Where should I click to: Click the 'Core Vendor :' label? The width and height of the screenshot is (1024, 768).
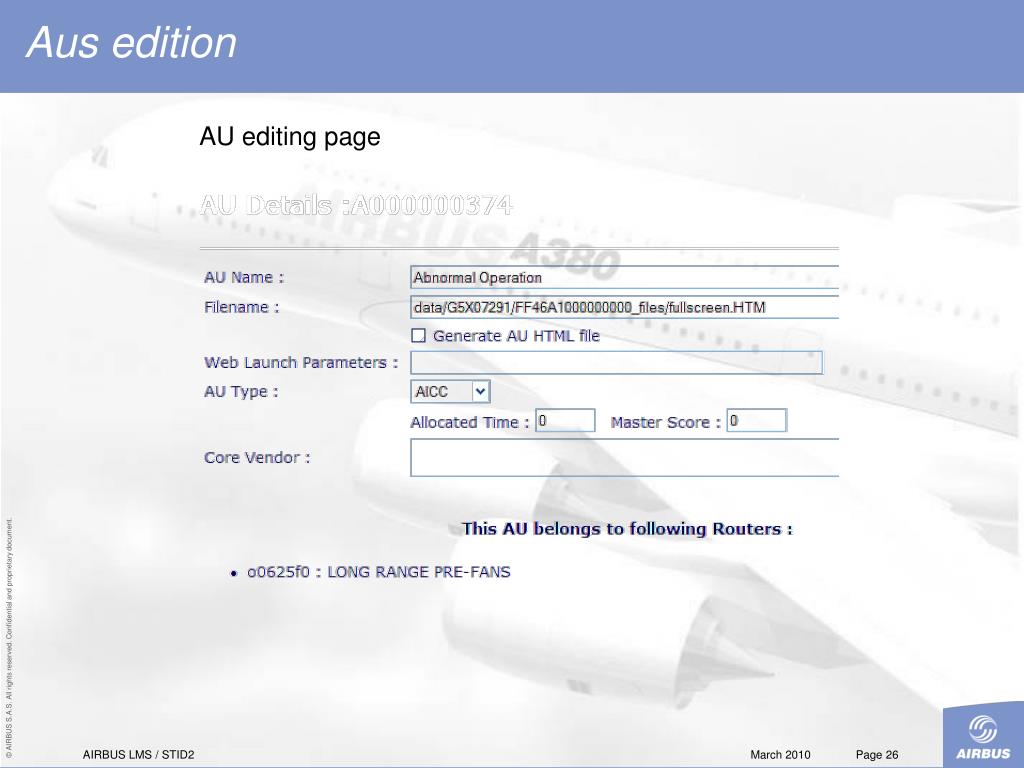point(257,458)
